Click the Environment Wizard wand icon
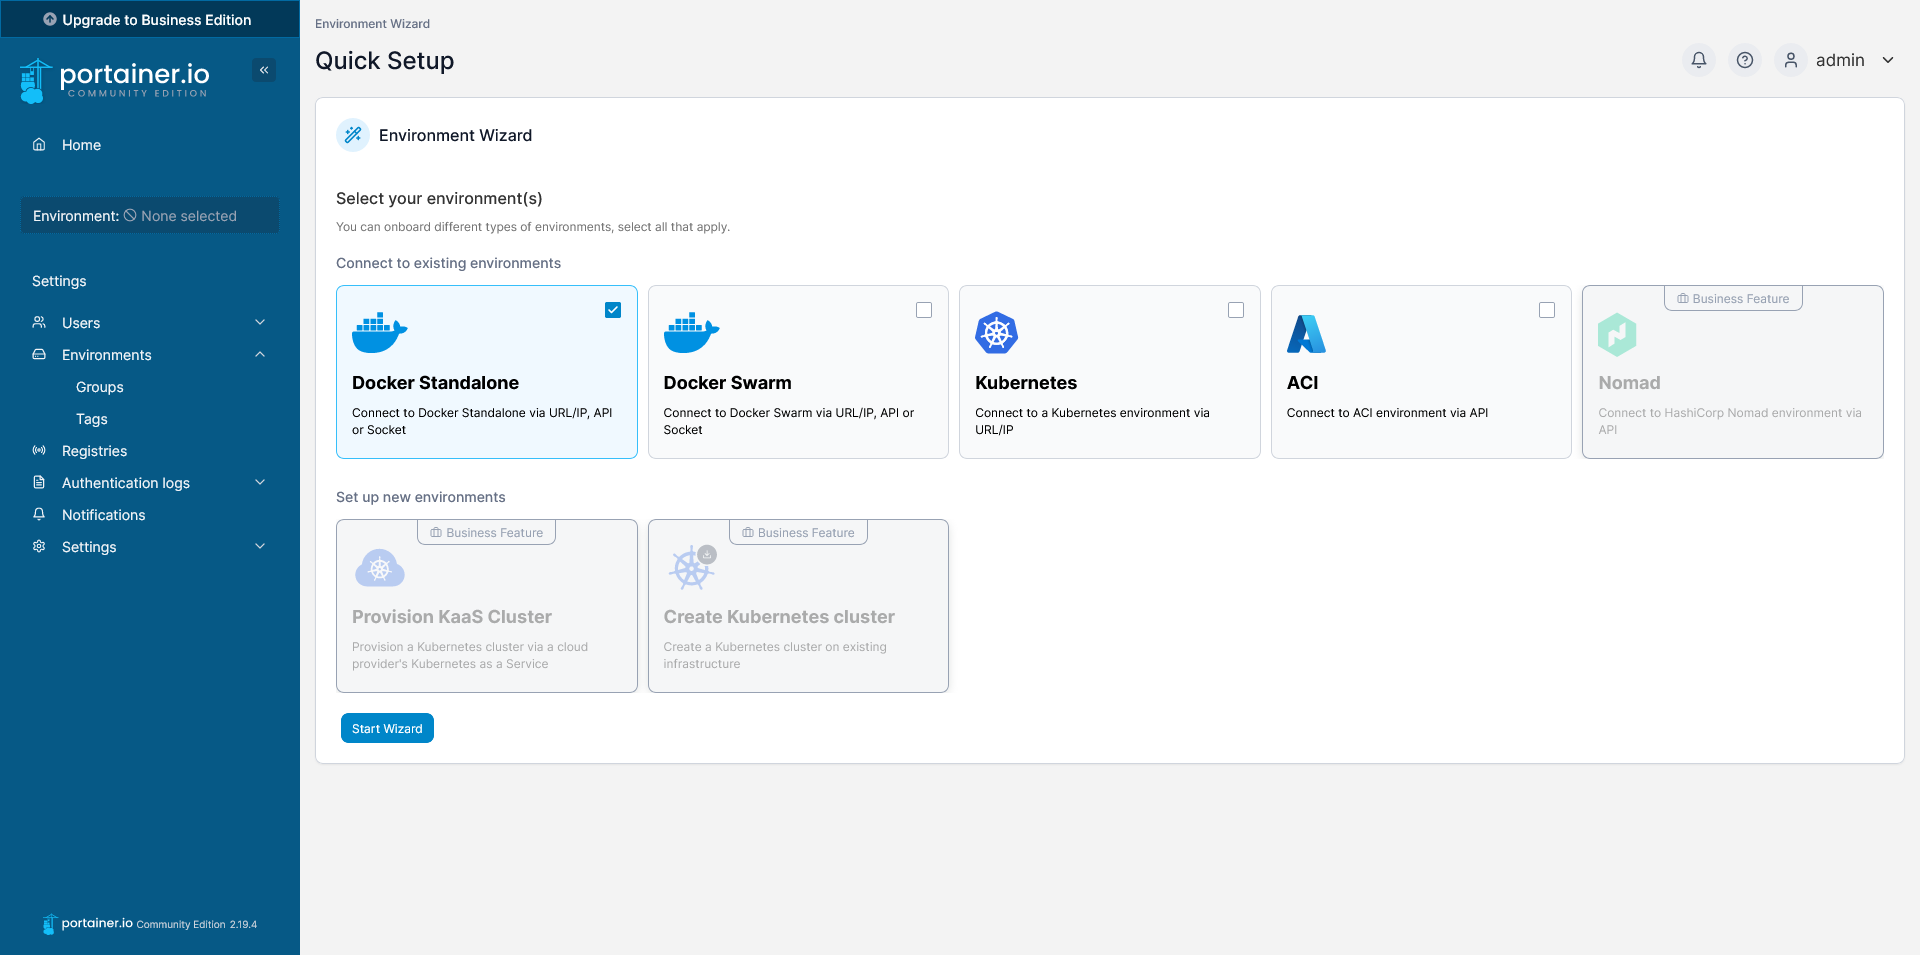Viewport: 1920px width, 955px height. [353, 135]
